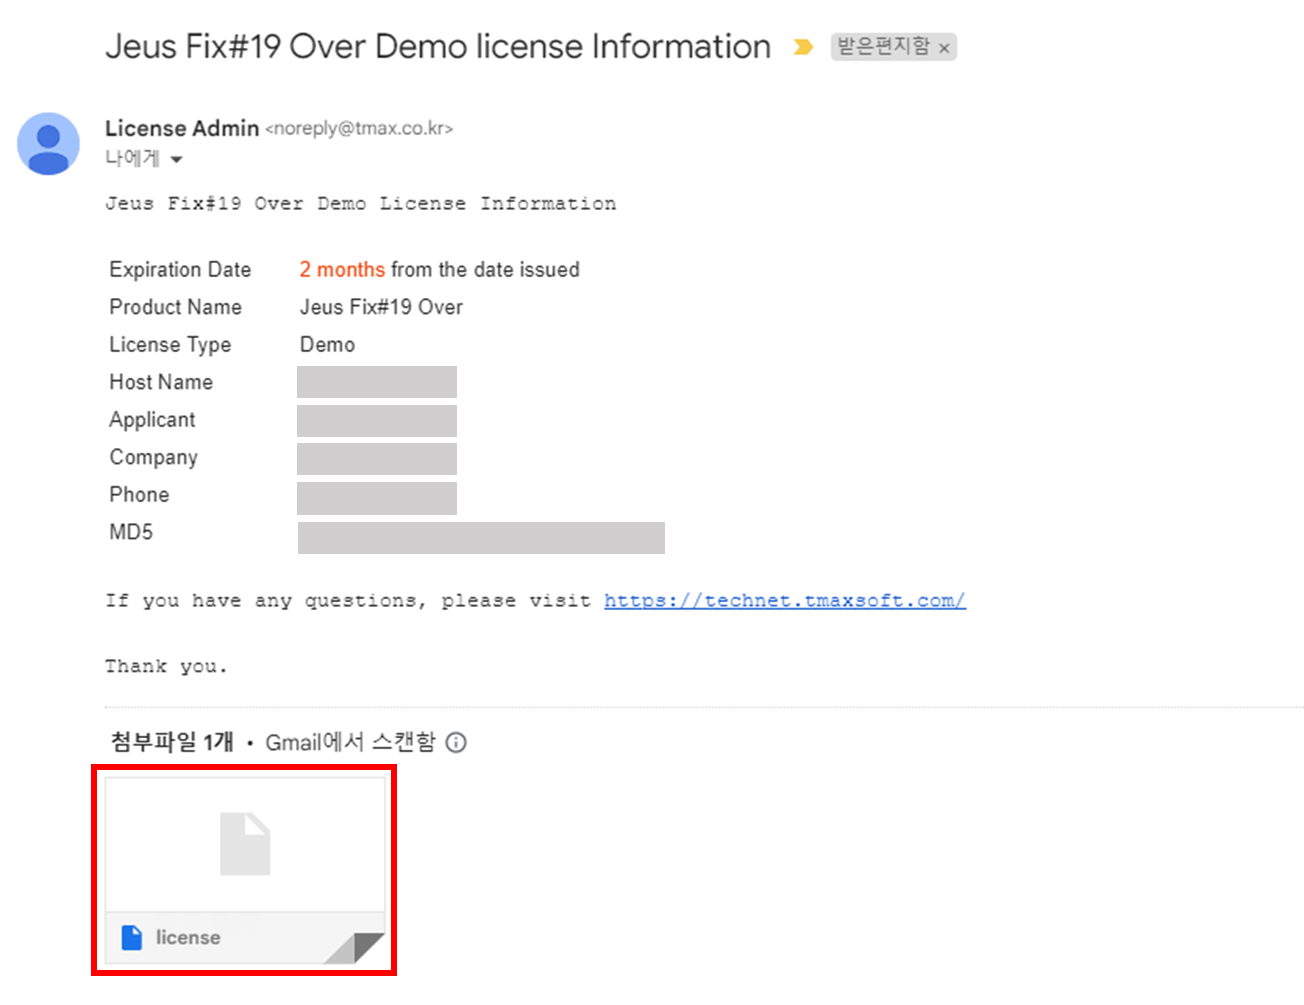Open the sender profile avatar

48,144
